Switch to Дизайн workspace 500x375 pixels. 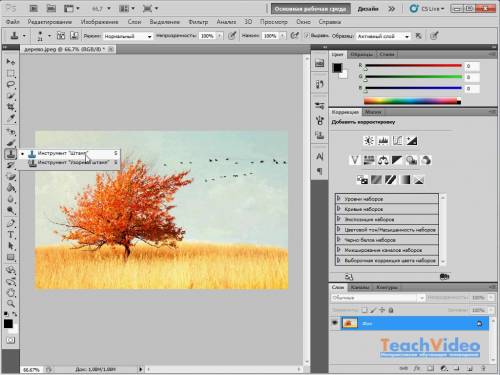click(x=368, y=9)
